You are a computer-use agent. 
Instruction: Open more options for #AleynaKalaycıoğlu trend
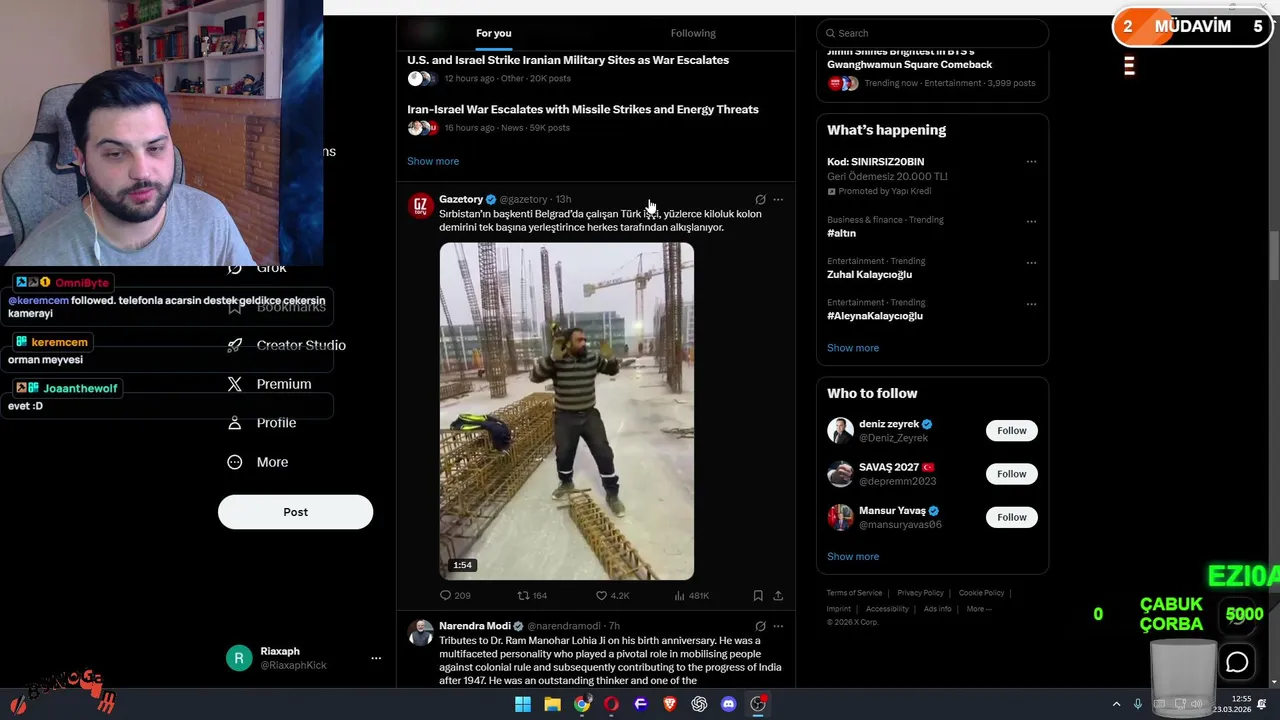1031,304
